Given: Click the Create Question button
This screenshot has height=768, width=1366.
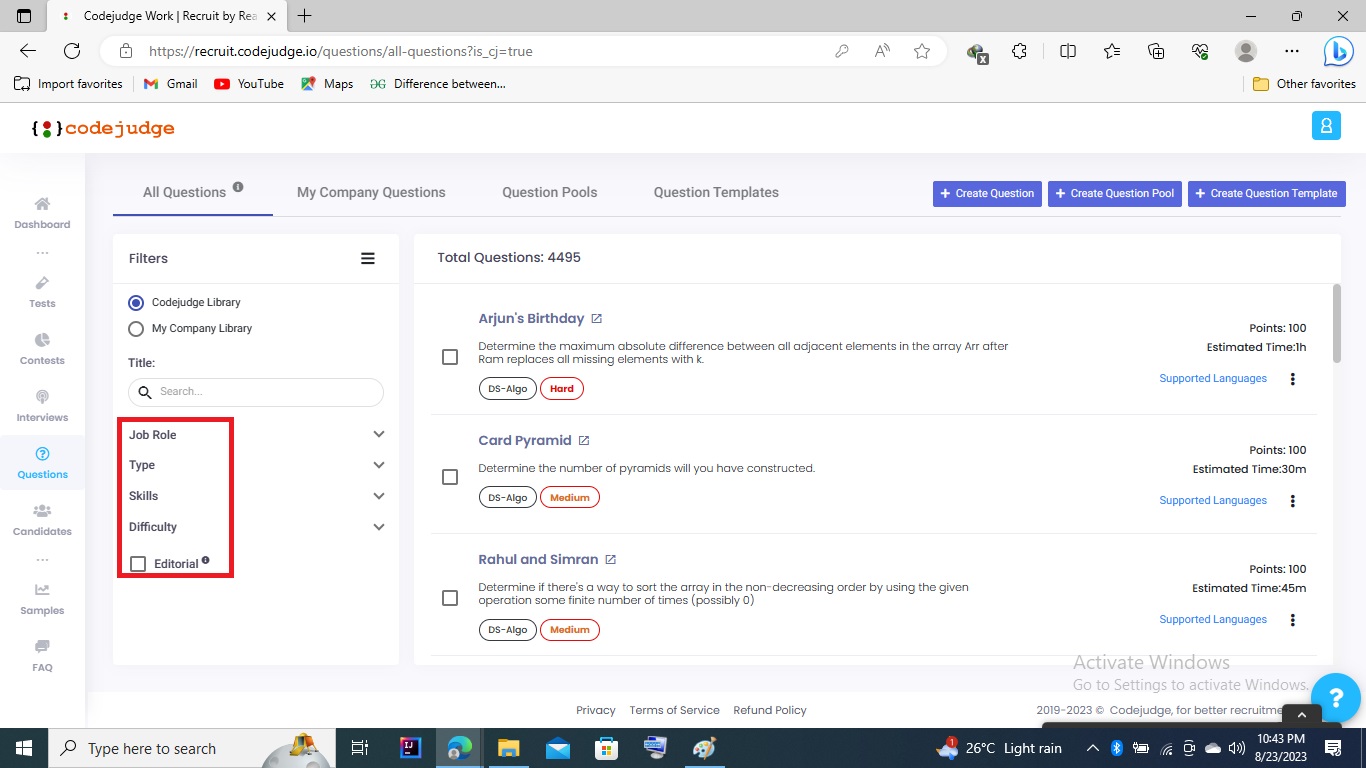Looking at the screenshot, I should tap(986, 194).
